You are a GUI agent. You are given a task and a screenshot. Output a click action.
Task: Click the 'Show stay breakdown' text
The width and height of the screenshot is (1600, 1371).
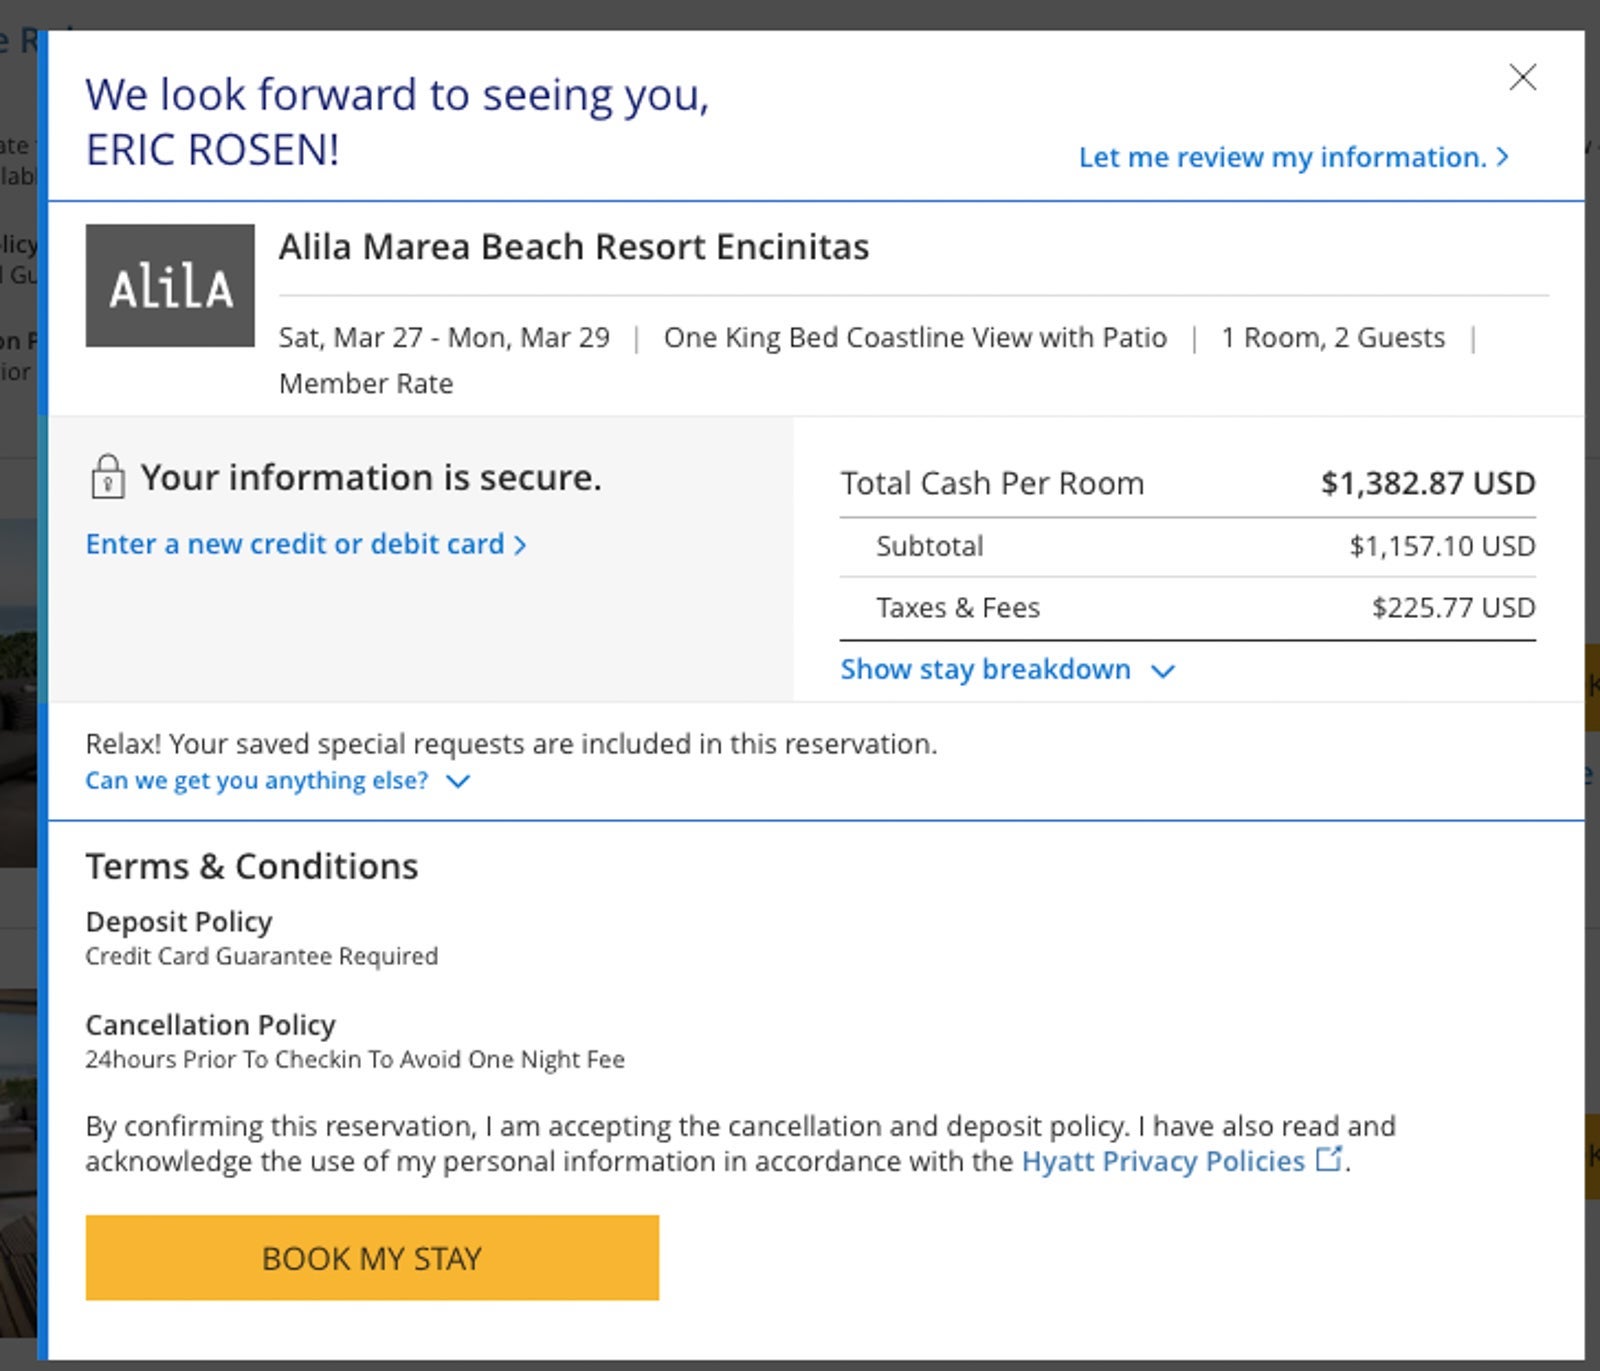pyautogui.click(x=985, y=669)
